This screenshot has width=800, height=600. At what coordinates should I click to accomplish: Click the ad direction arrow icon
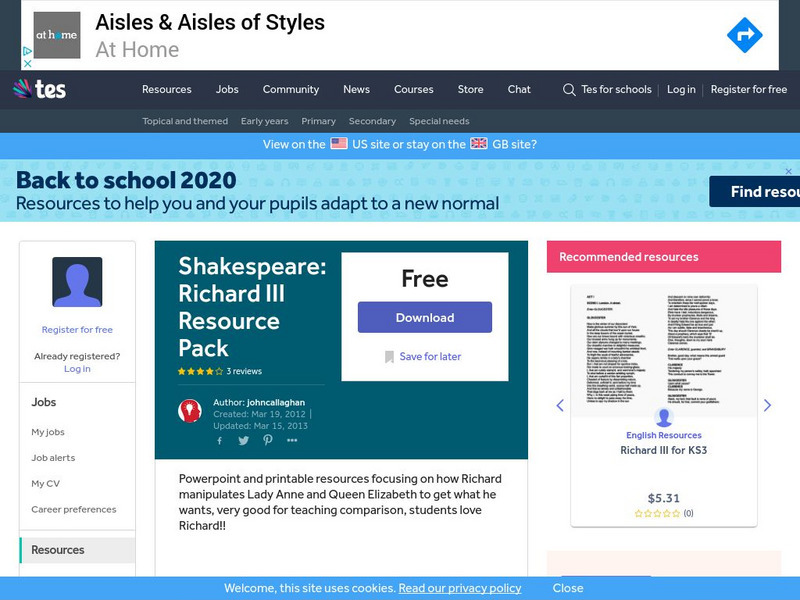tap(744, 35)
